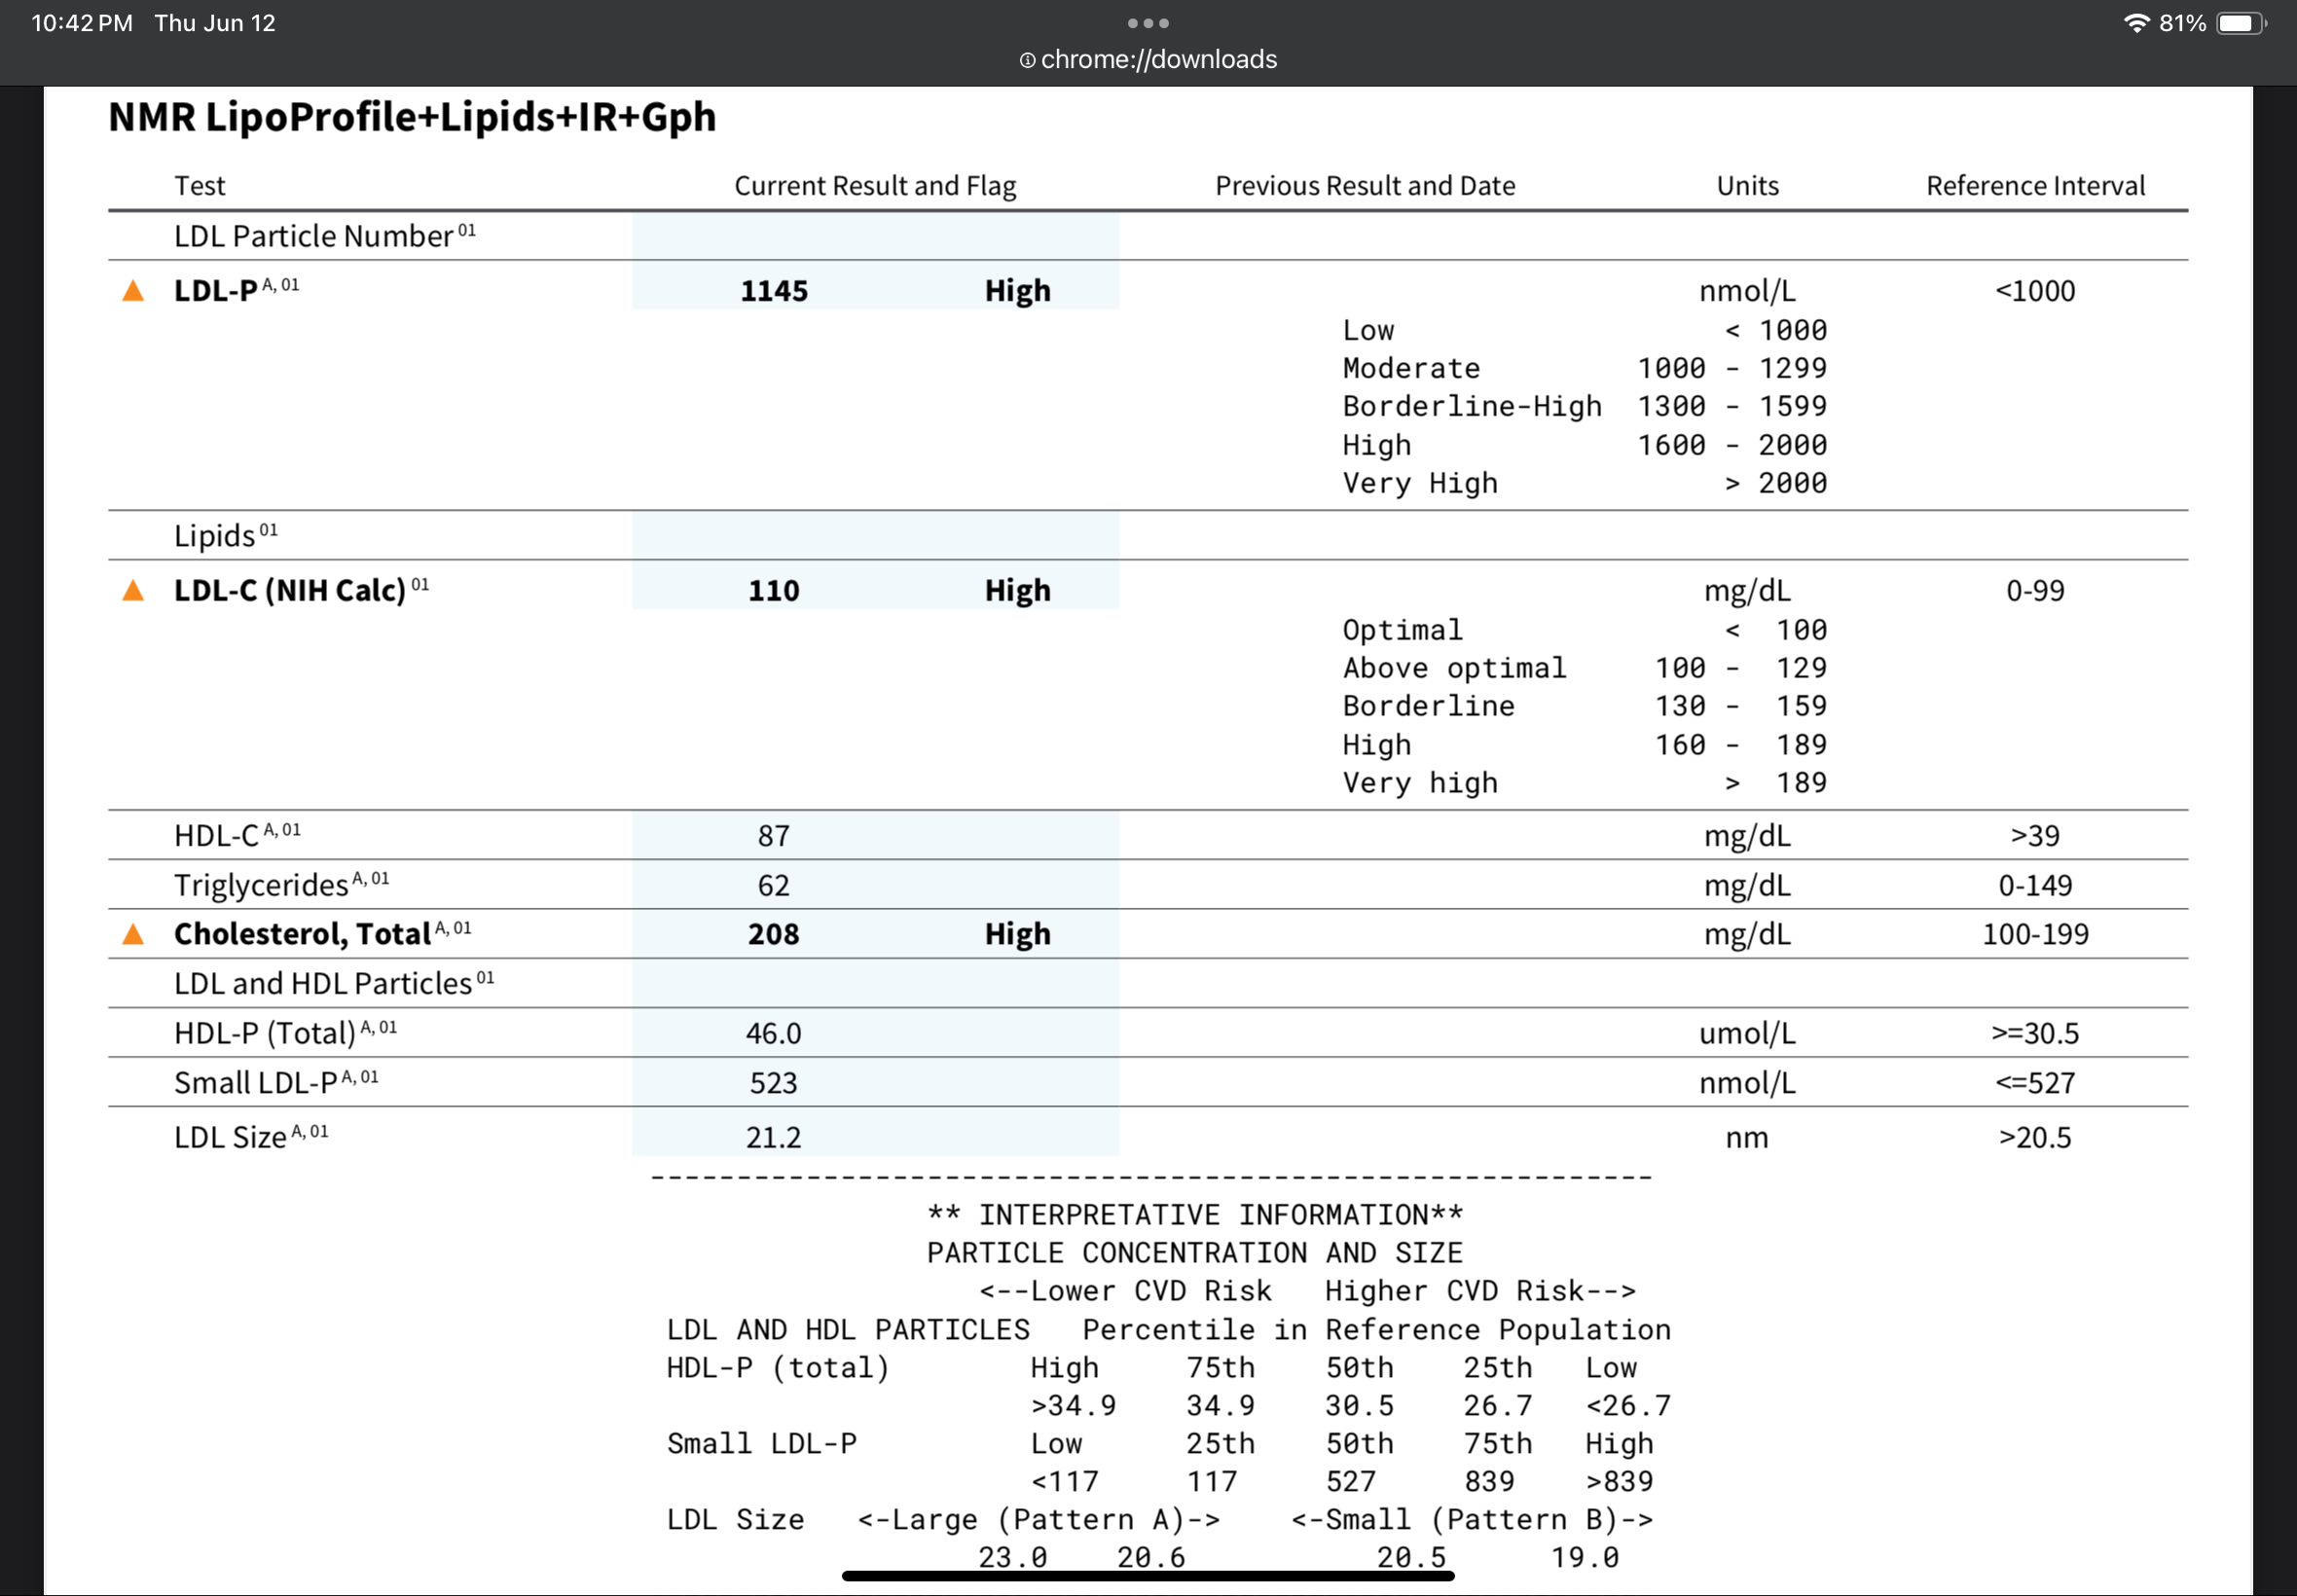Select the HDL-C result value 87
The image size is (2297, 1596).
click(x=773, y=836)
